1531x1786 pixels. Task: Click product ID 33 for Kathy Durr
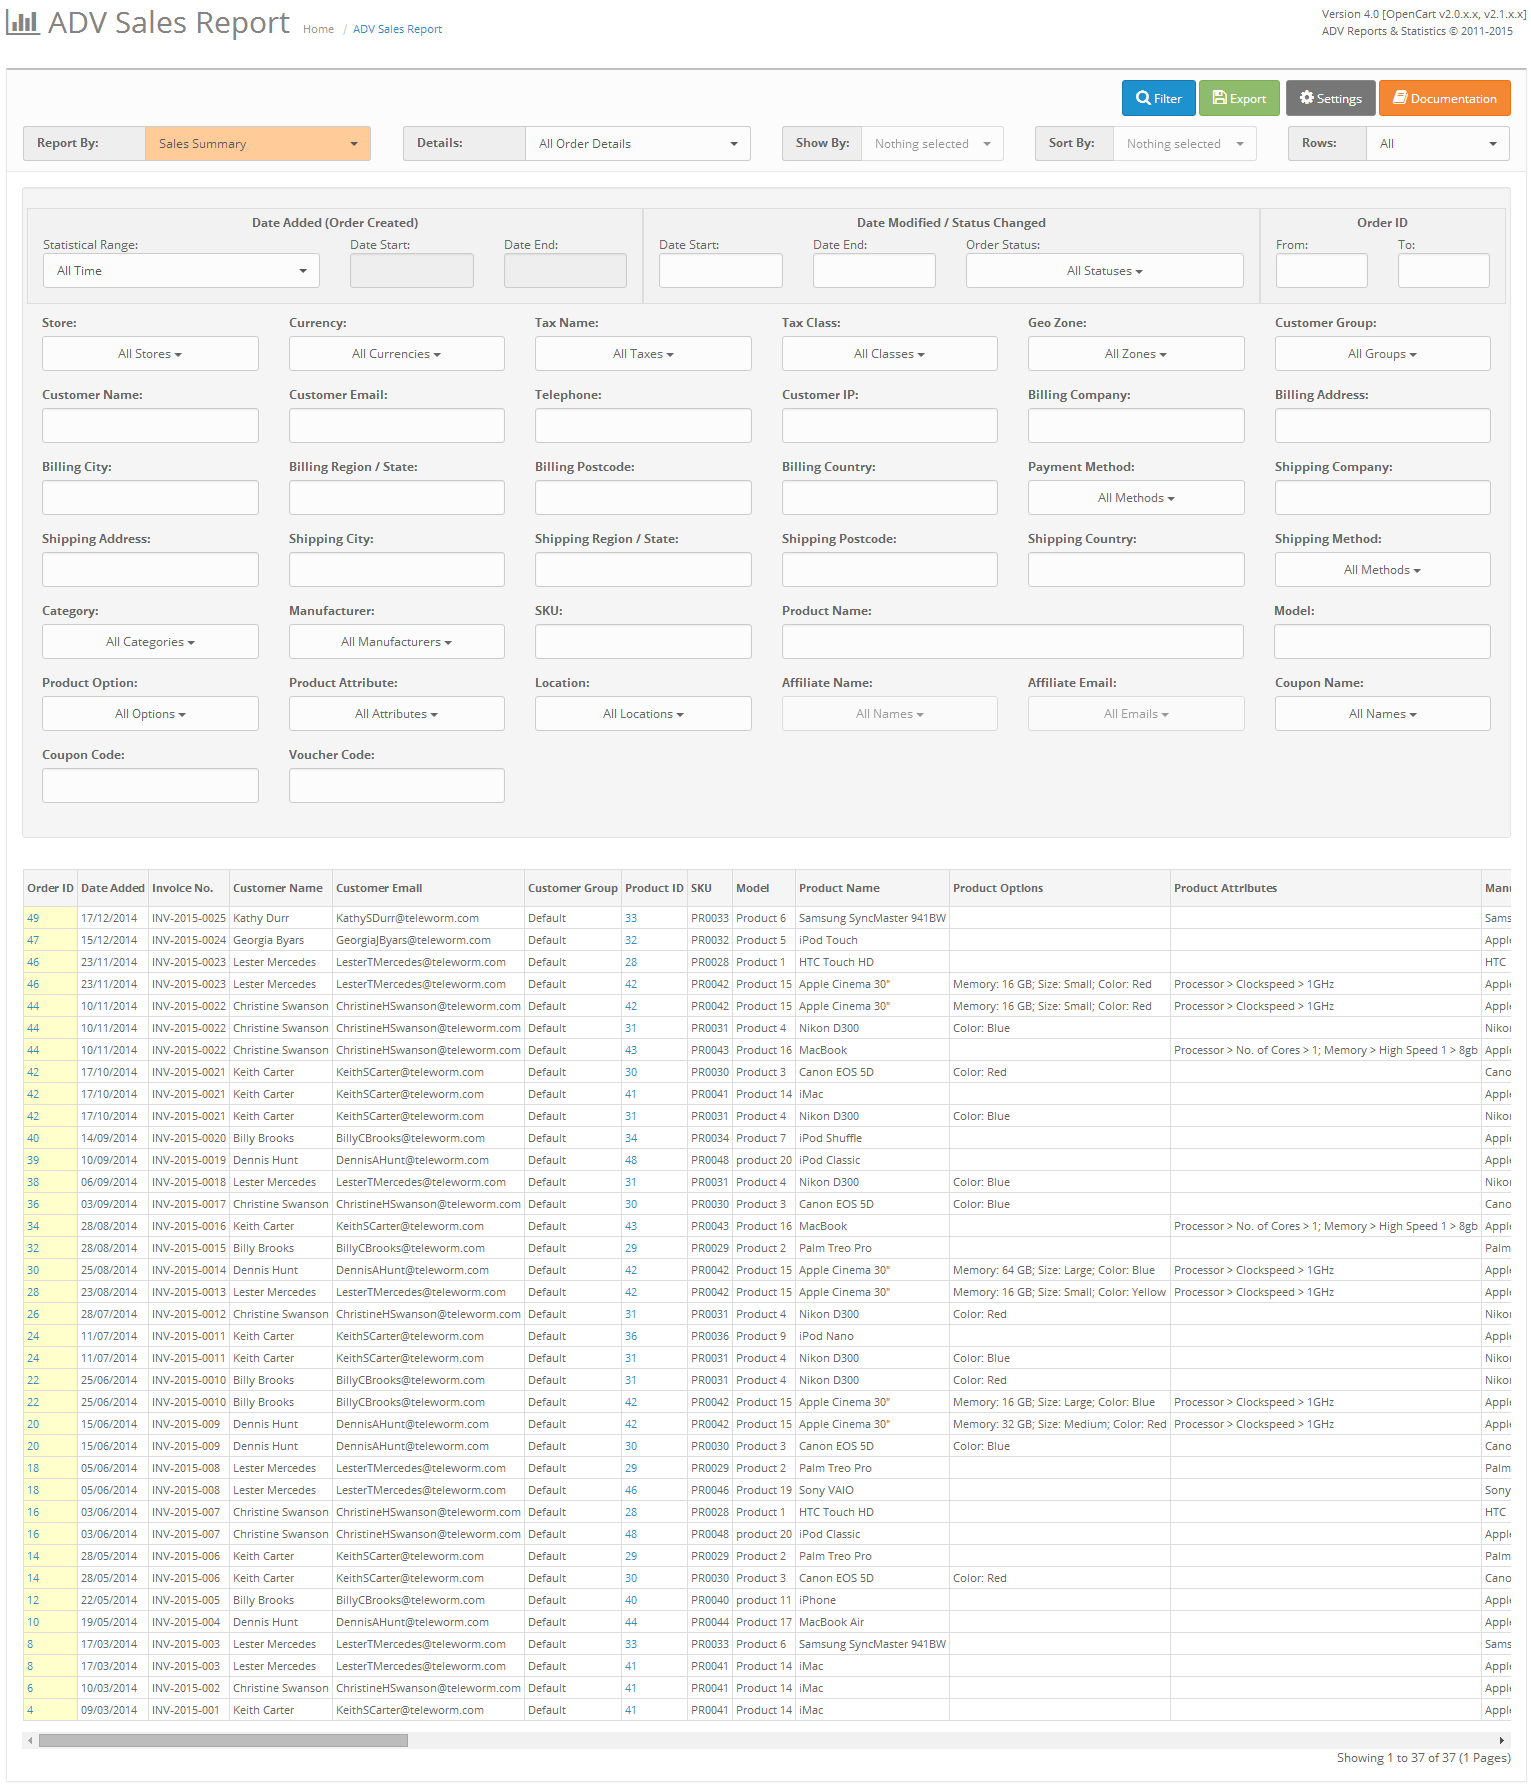click(x=631, y=918)
